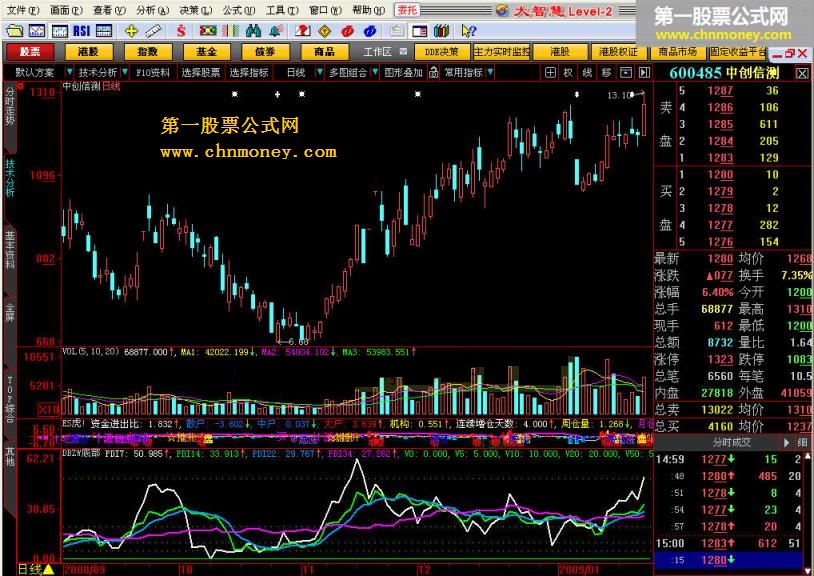Click the 选择股票 toolbar item
The height and width of the screenshot is (576, 814).
click(201, 73)
